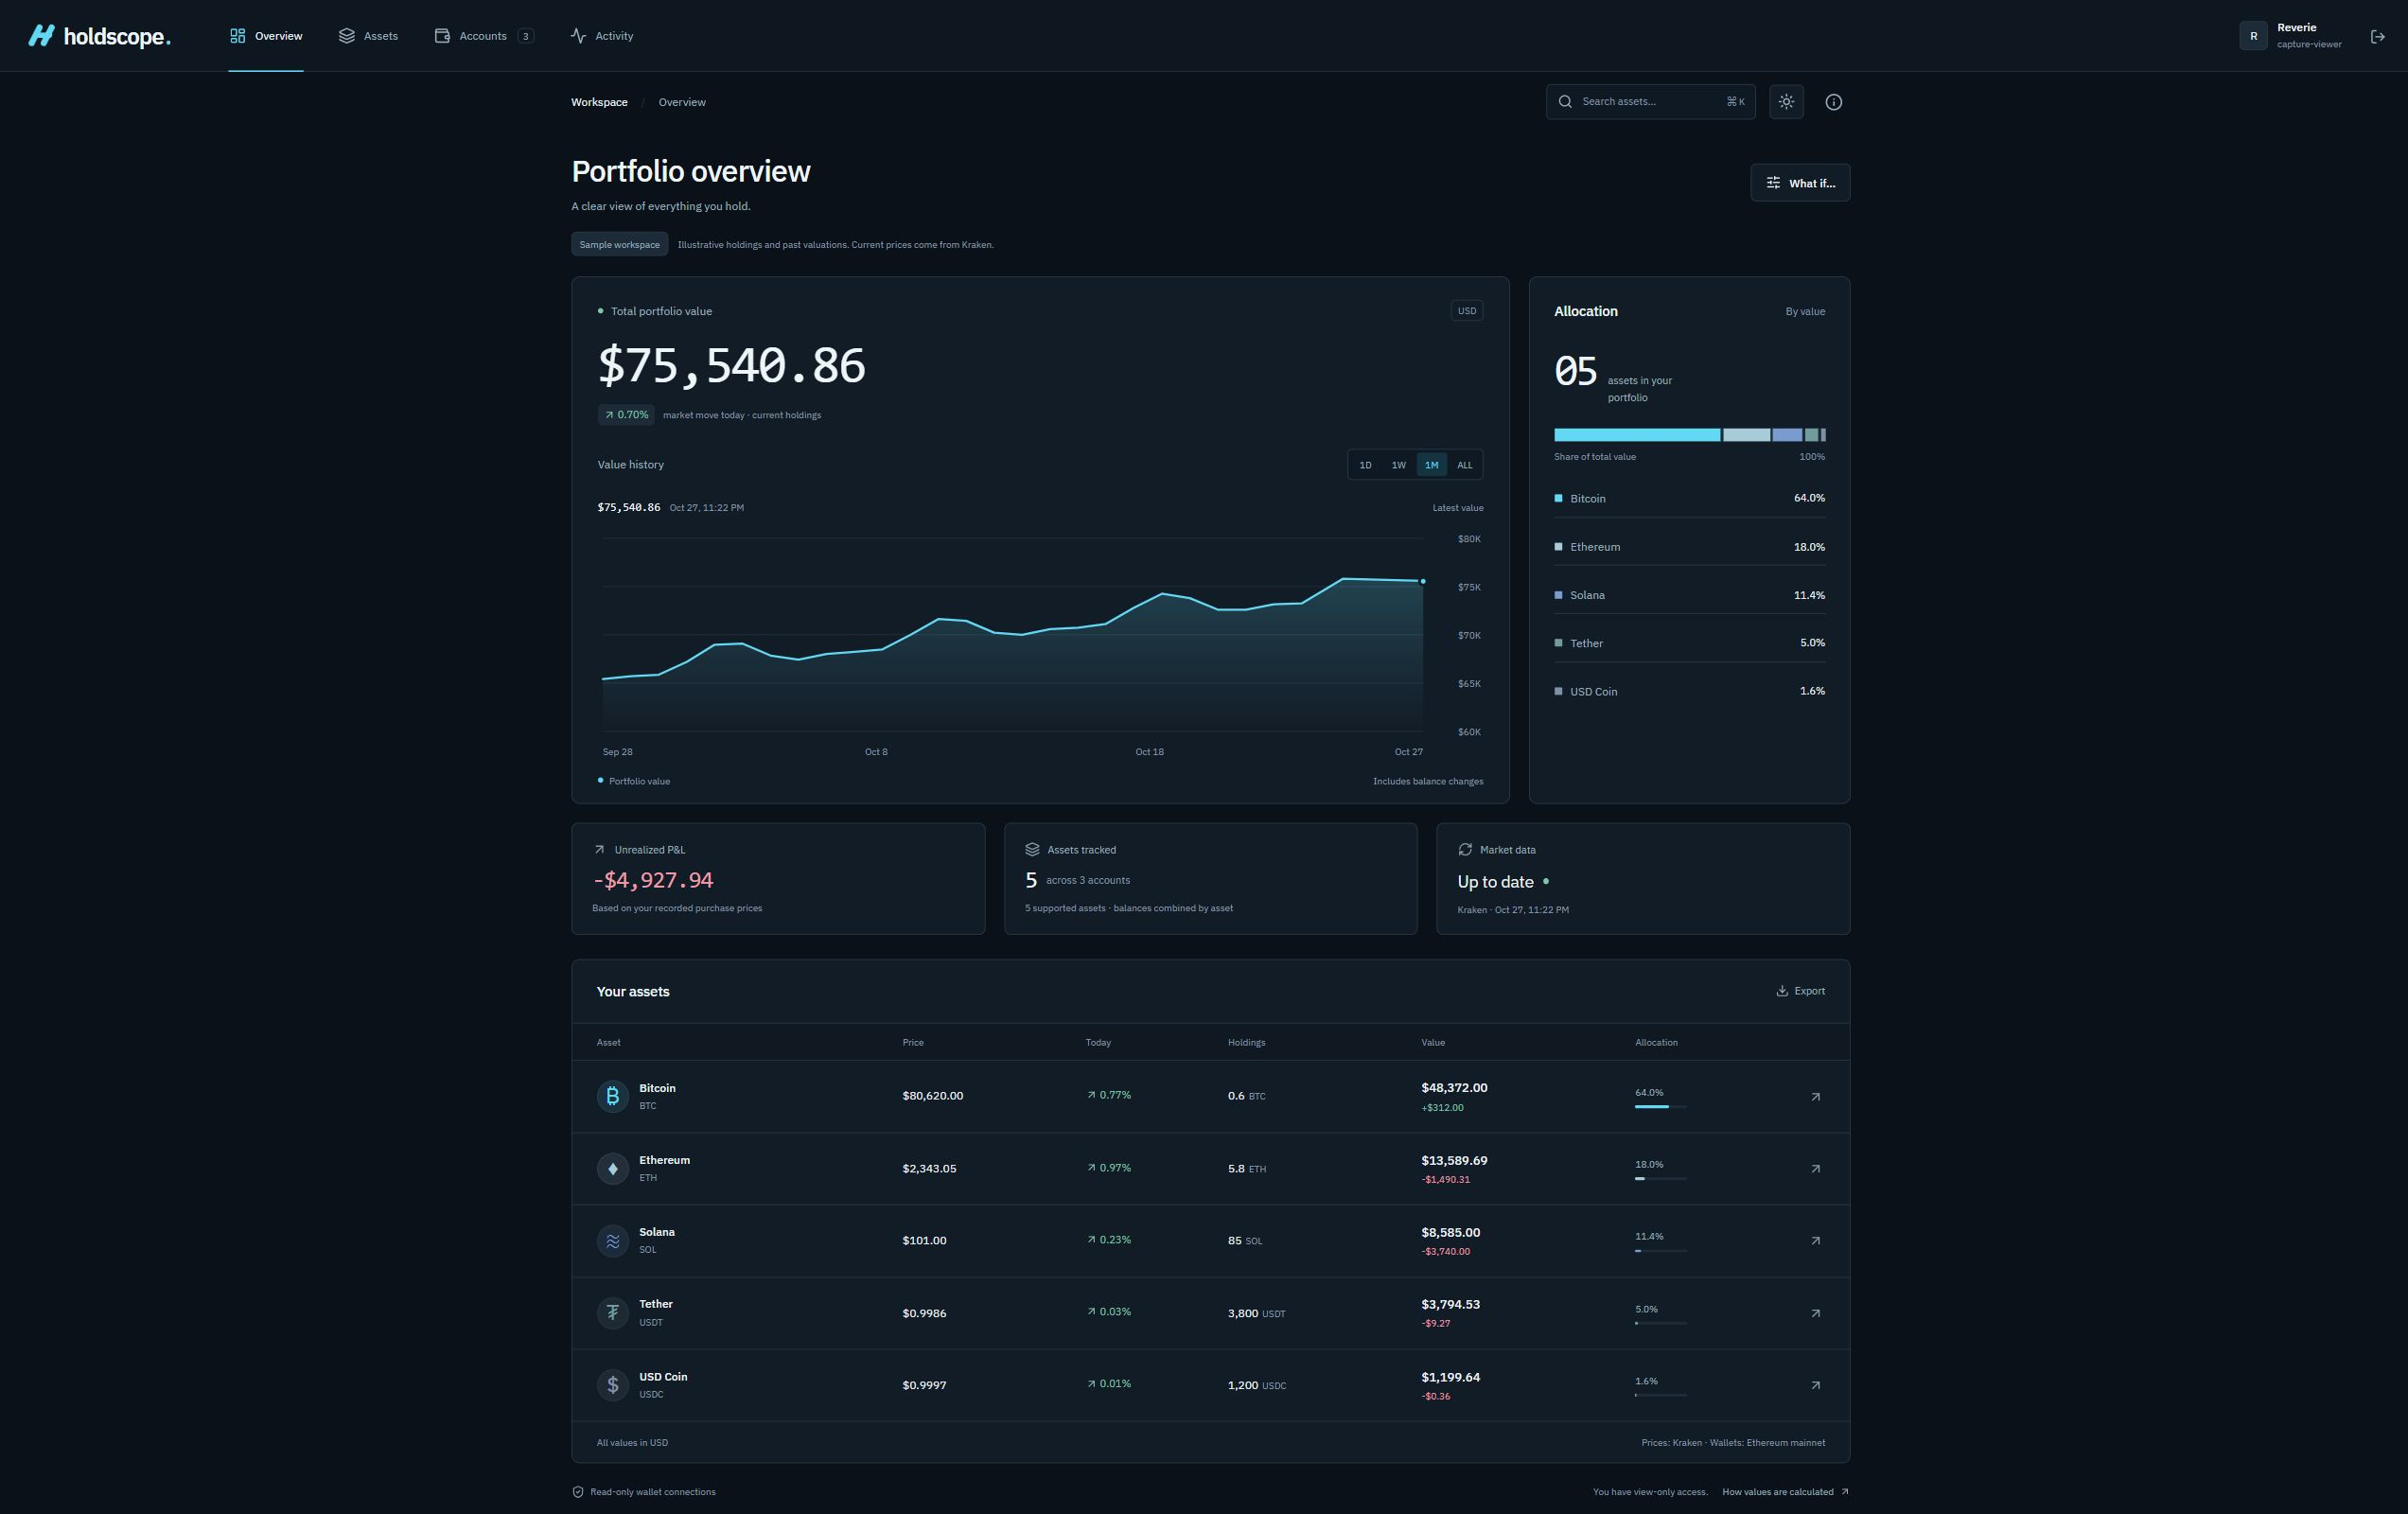Click the Market data refresh icon
Screen dimensions: 2408x1514
coord(1465,849)
